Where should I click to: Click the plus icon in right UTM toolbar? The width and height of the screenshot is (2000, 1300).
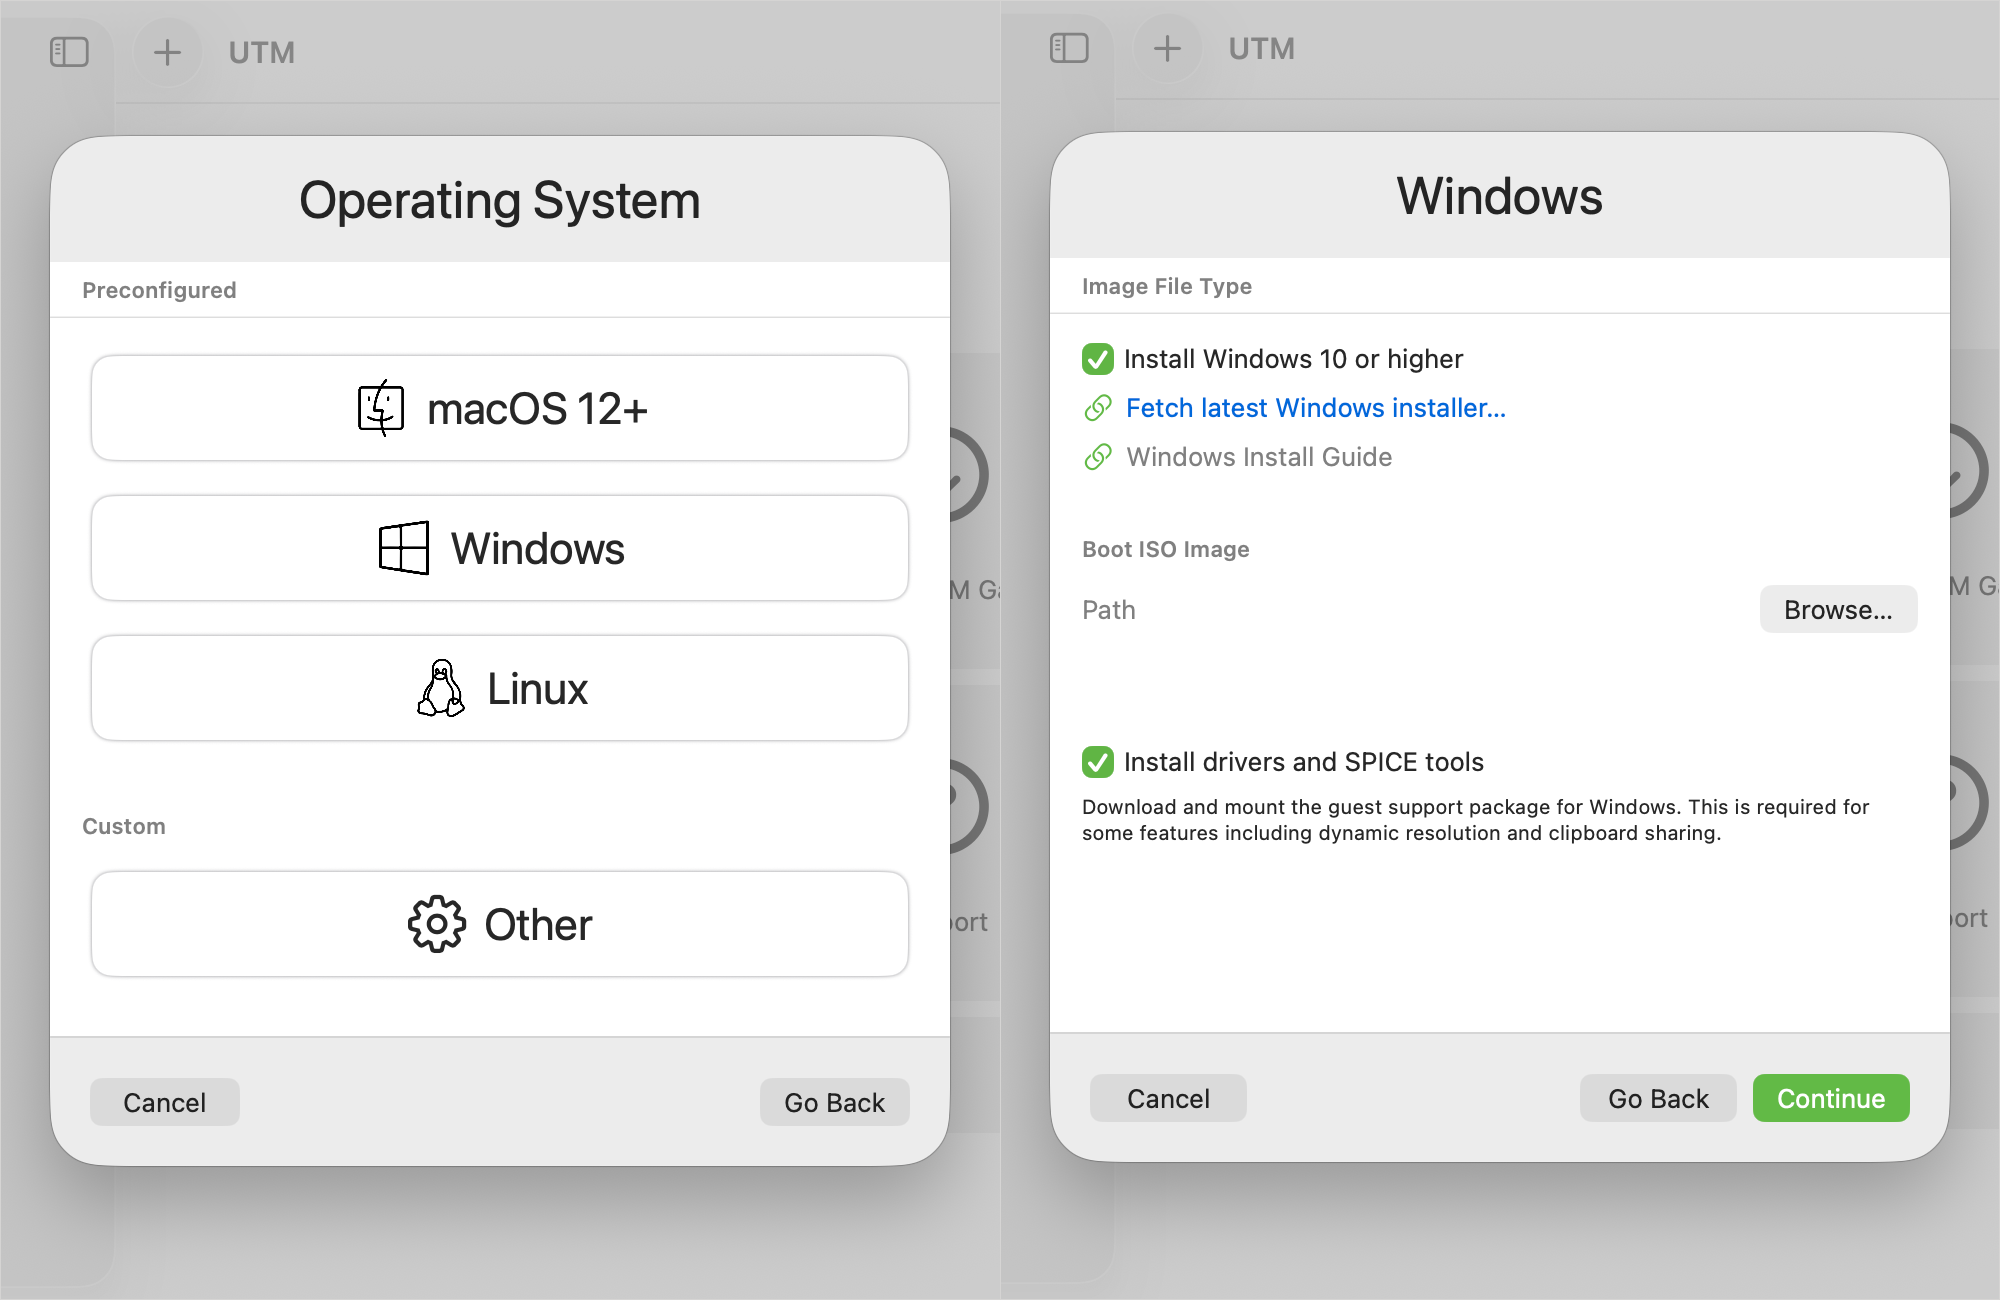coord(1167,48)
